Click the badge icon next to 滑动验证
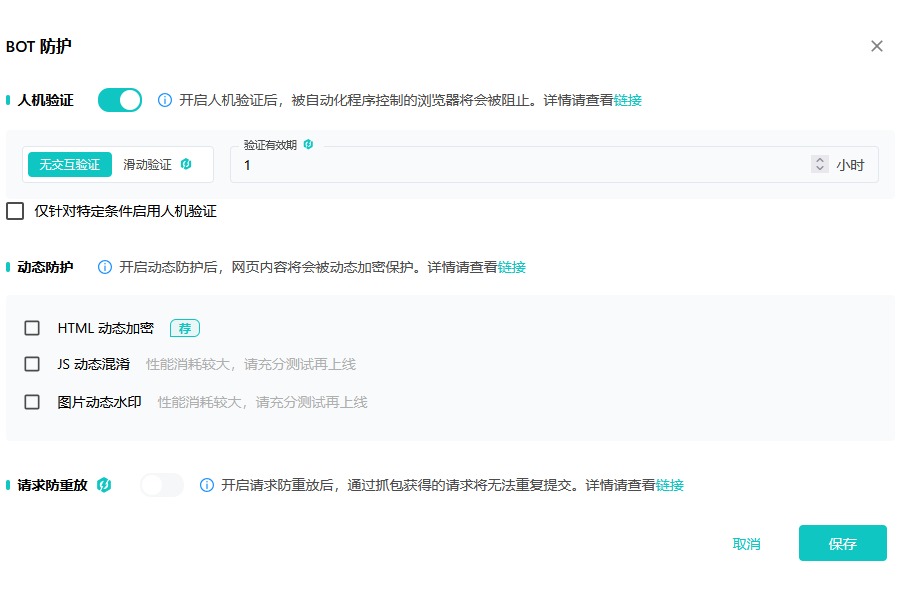Screen dimensions: 915x589 186,164
